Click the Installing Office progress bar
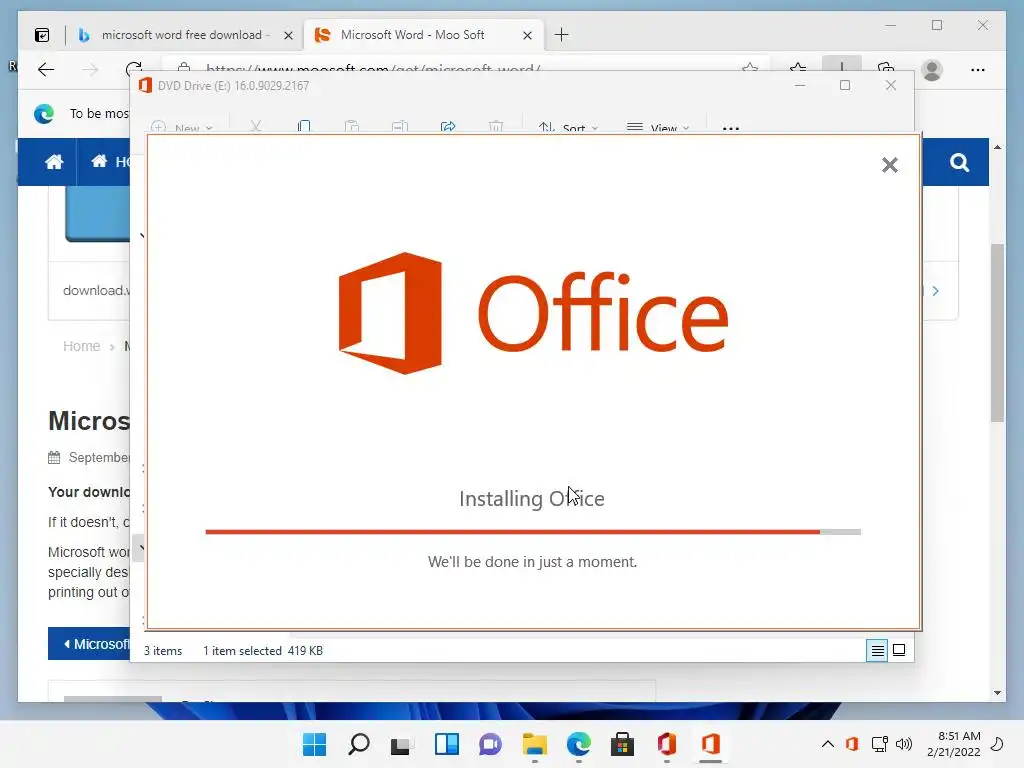Image resolution: width=1024 pixels, height=768 pixels. click(533, 532)
